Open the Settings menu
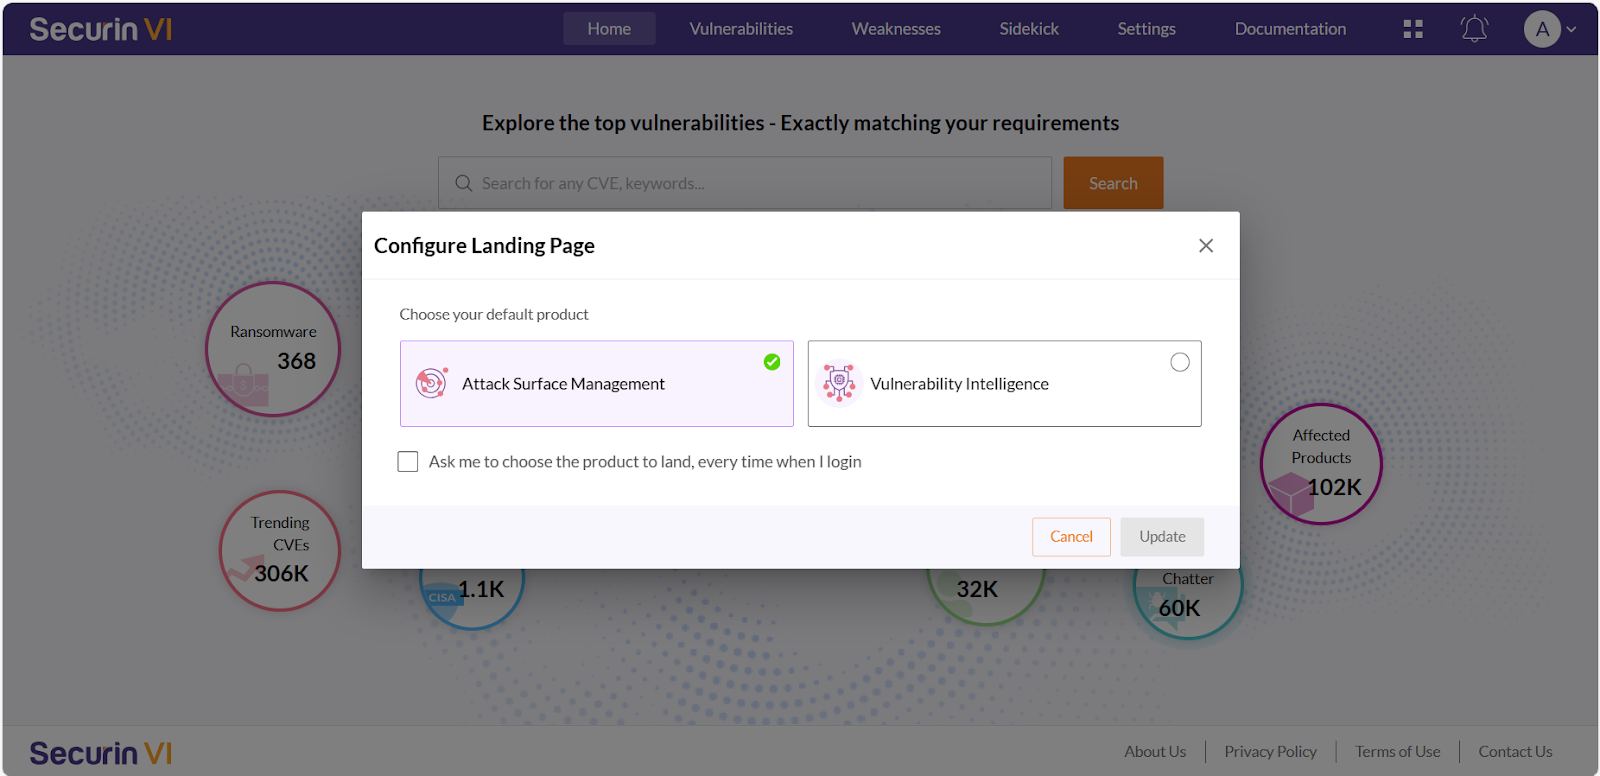 pos(1146,29)
